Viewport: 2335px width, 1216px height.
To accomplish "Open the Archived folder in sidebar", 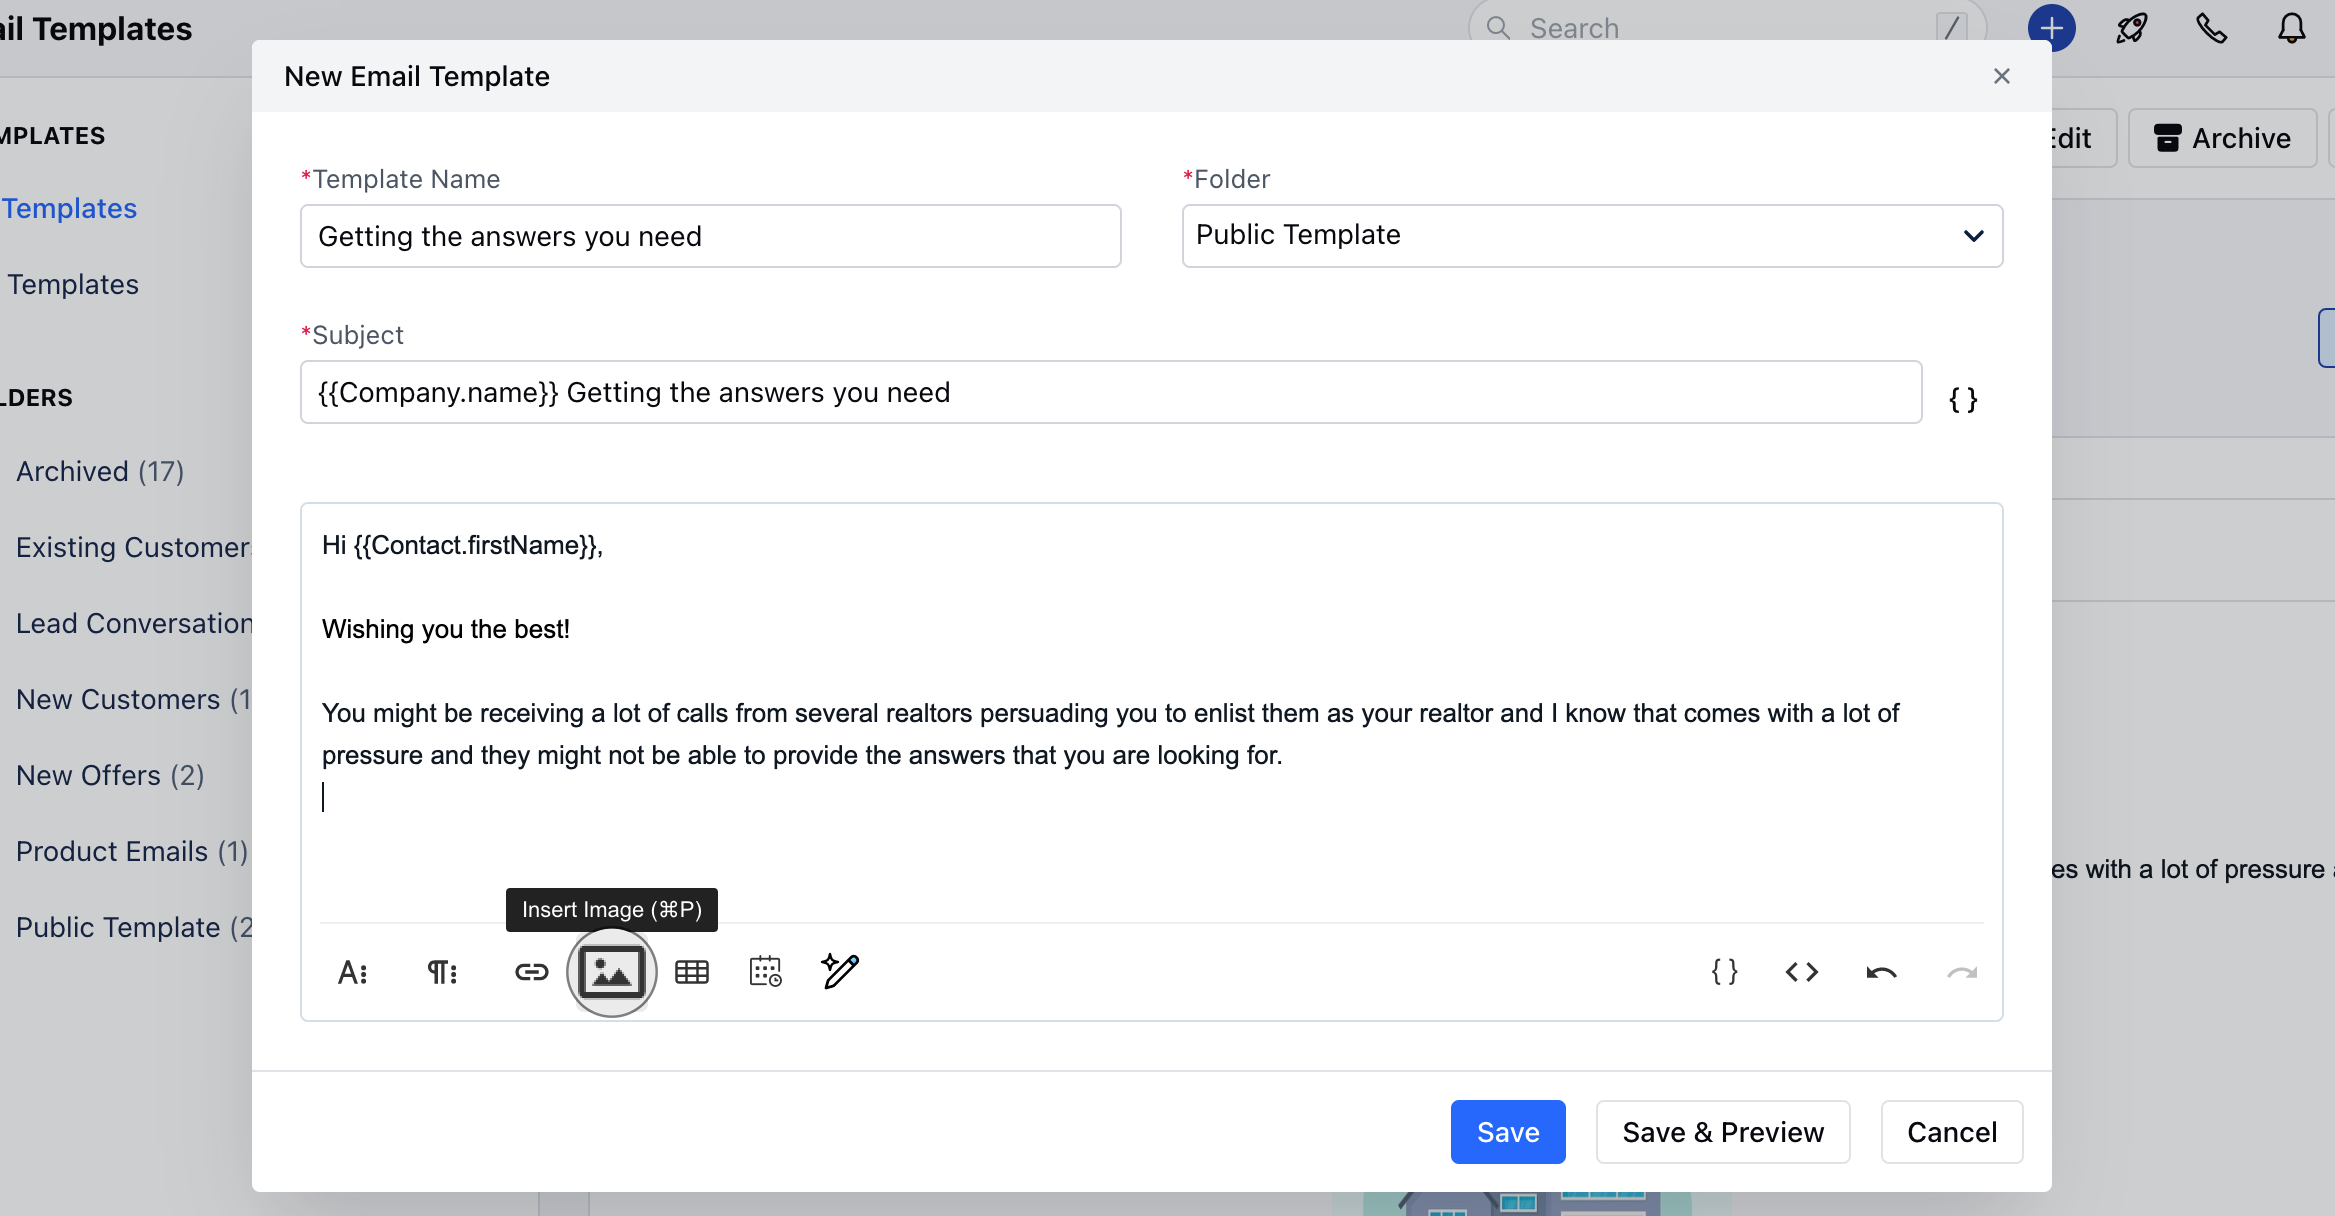I will (x=100, y=471).
